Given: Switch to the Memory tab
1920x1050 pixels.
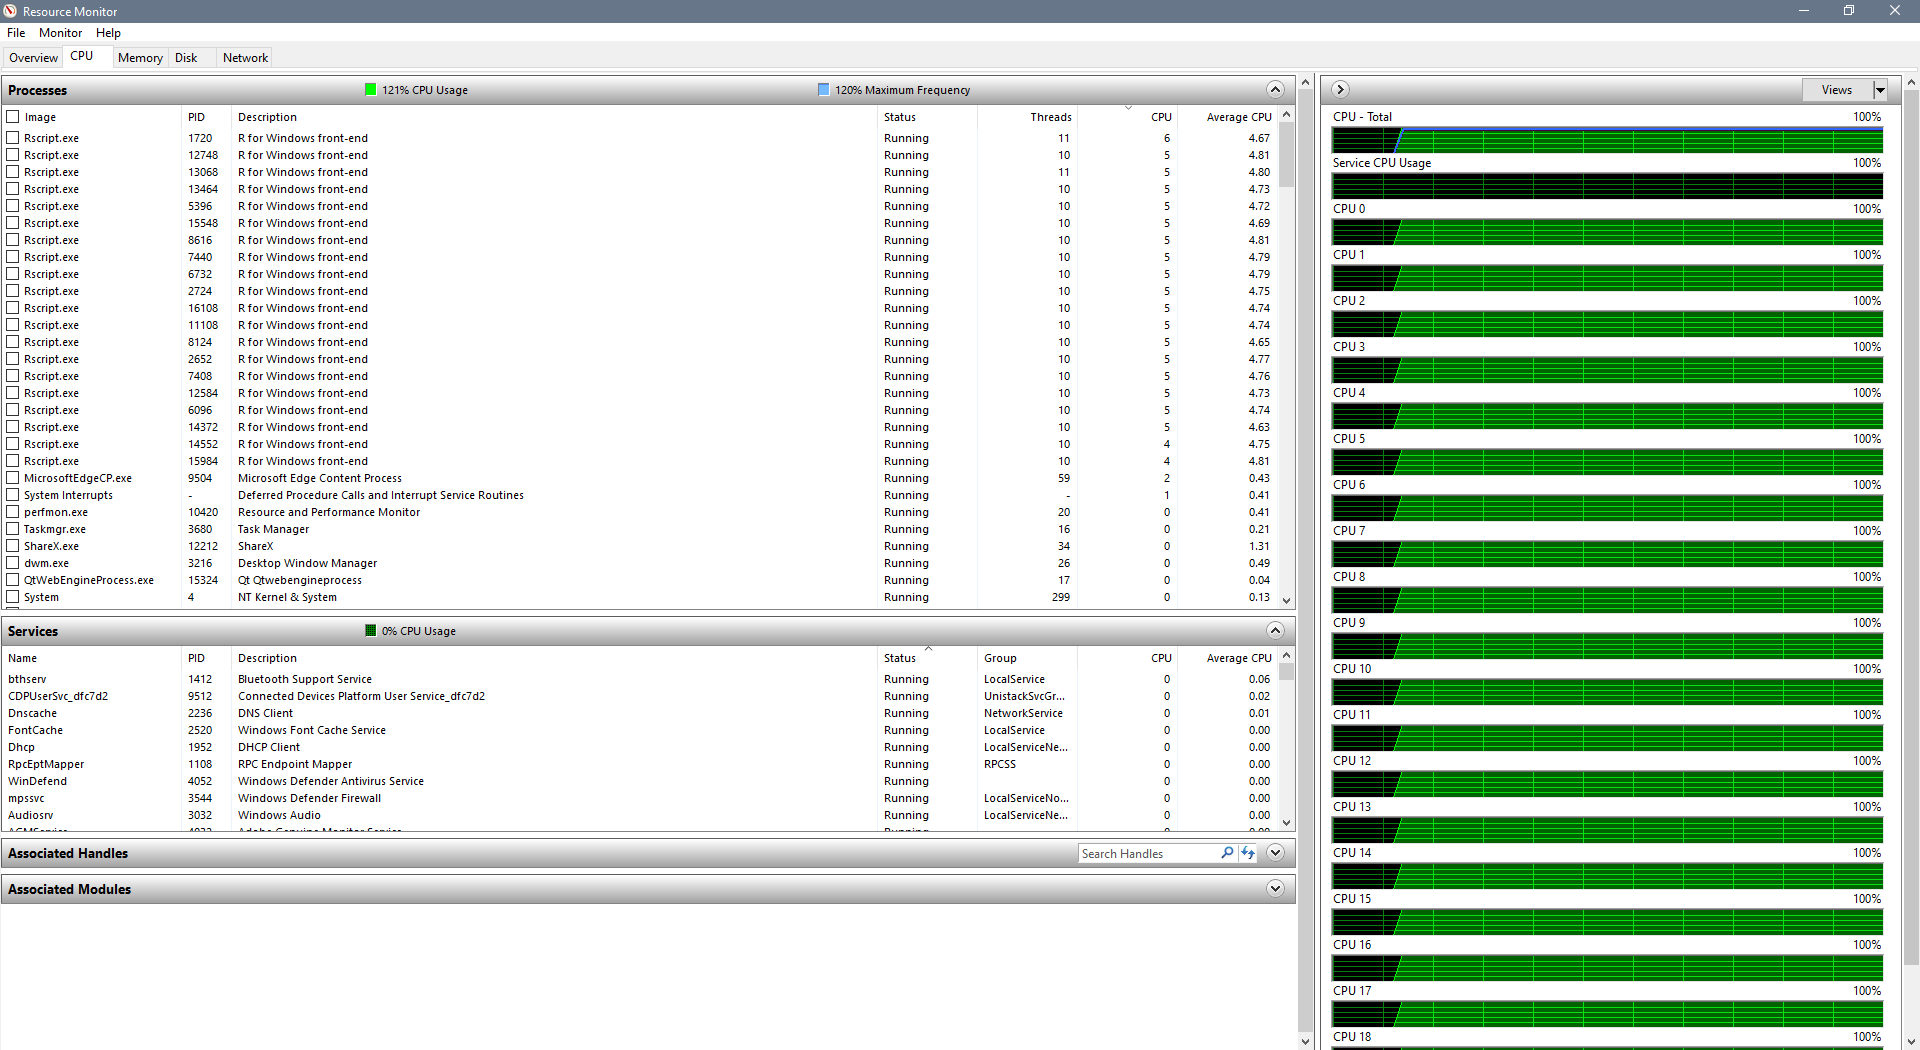Looking at the screenshot, I should [140, 58].
